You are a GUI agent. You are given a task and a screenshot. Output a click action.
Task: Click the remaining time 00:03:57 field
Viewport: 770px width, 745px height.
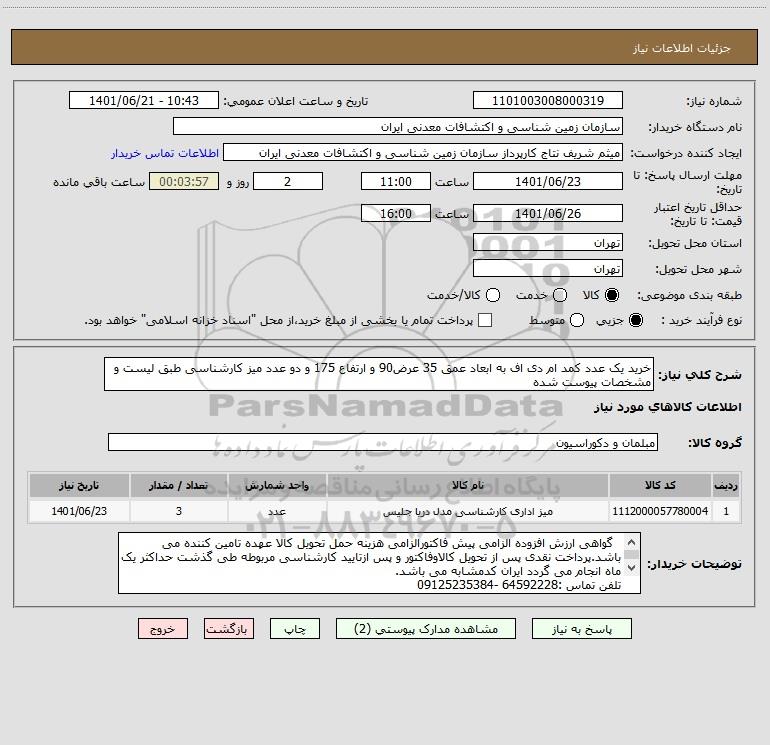[x=184, y=181]
